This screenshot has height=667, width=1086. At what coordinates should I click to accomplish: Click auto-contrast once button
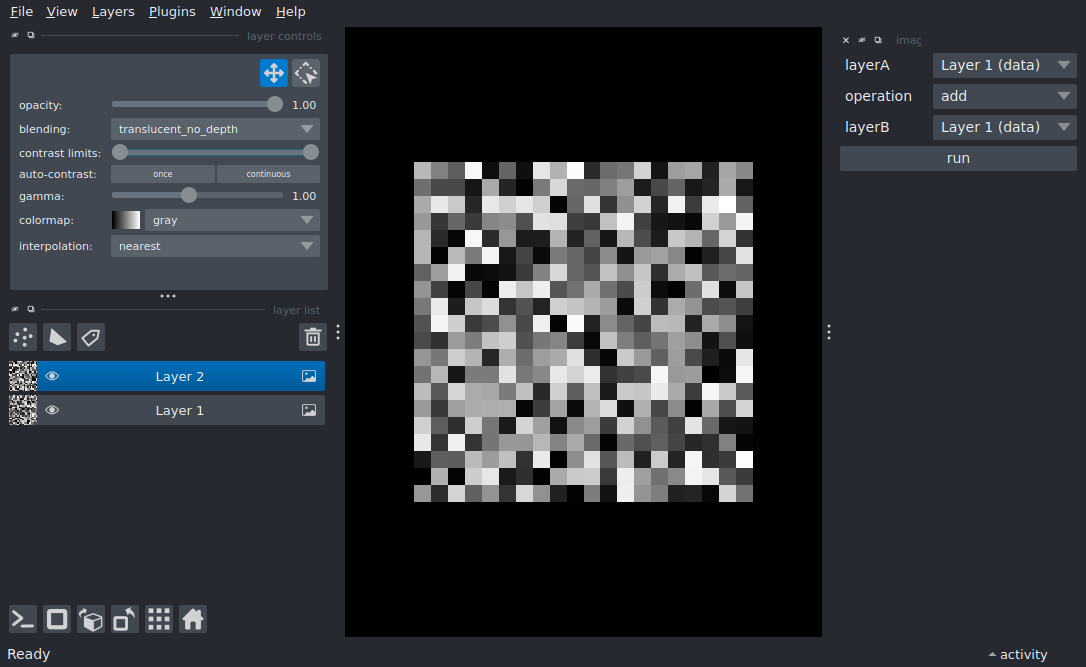pyautogui.click(x=163, y=174)
